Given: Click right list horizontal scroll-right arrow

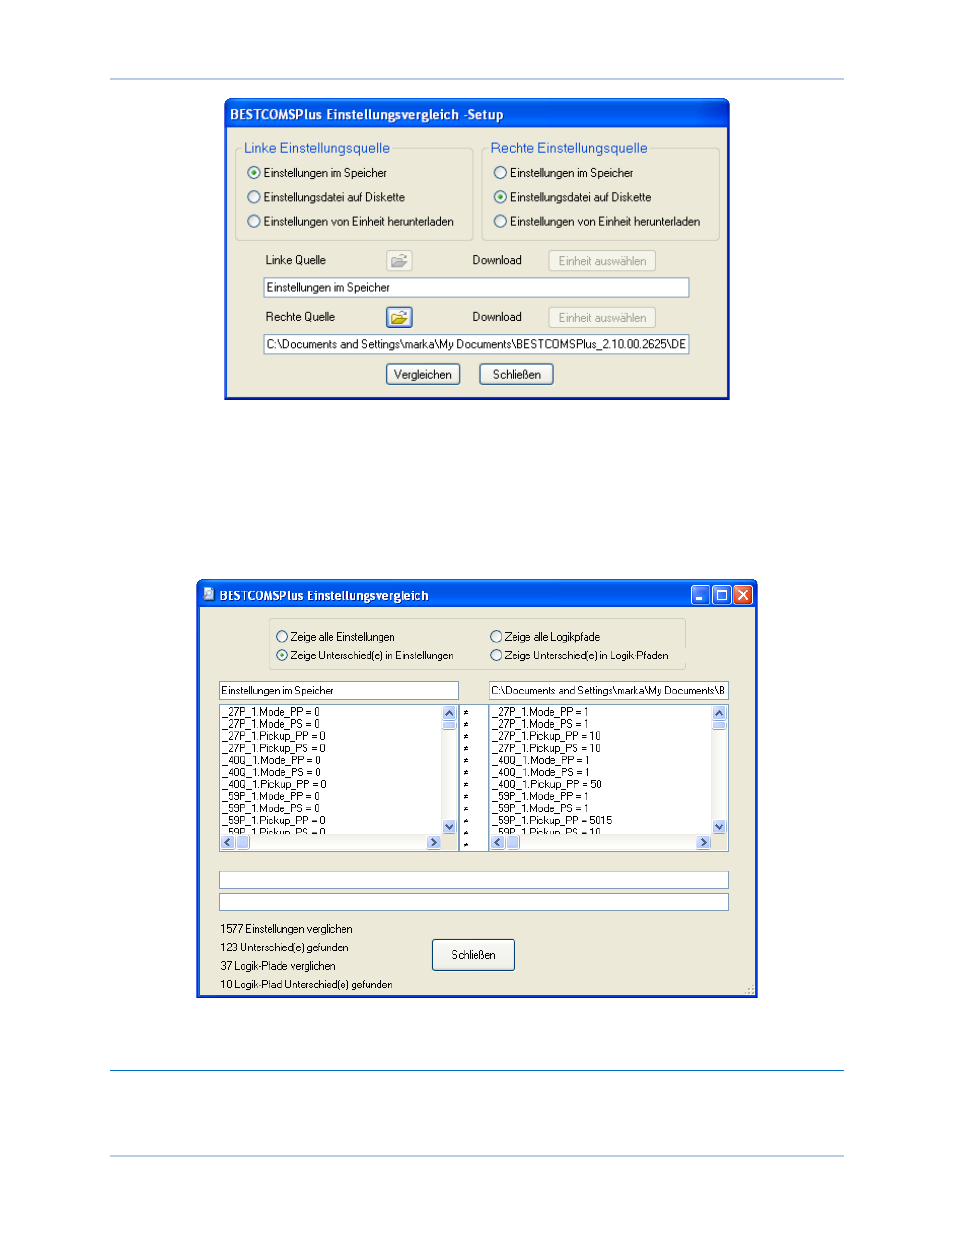Looking at the screenshot, I should pos(703,843).
